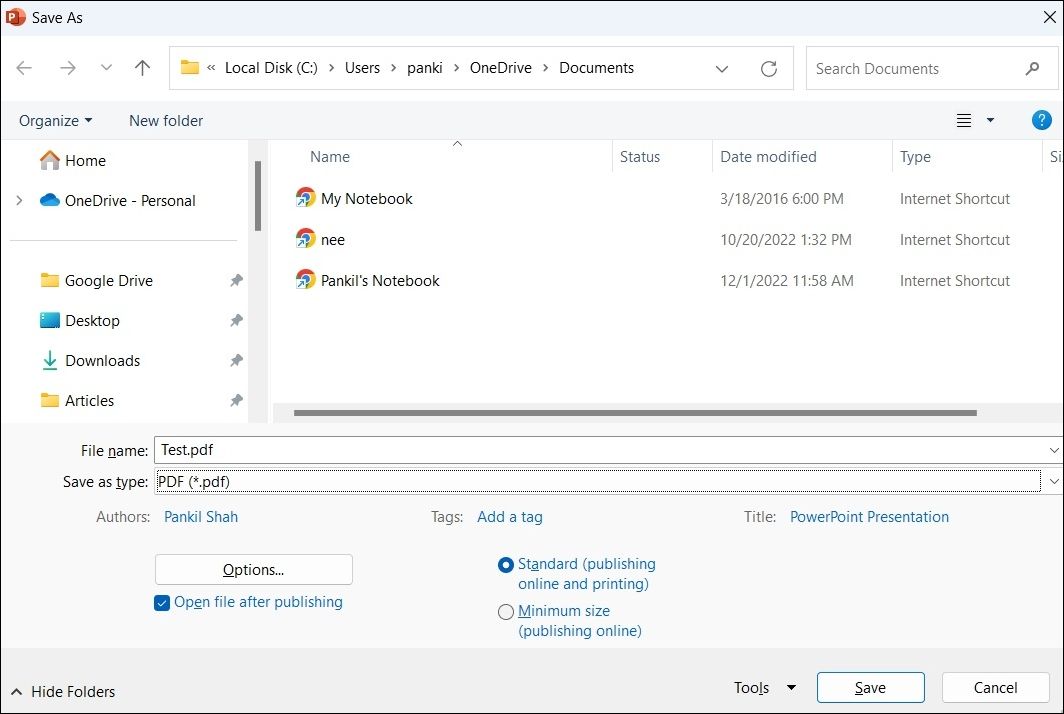This screenshot has height=714, width=1064.
Task: Open the Organize menu
Action: (x=54, y=120)
